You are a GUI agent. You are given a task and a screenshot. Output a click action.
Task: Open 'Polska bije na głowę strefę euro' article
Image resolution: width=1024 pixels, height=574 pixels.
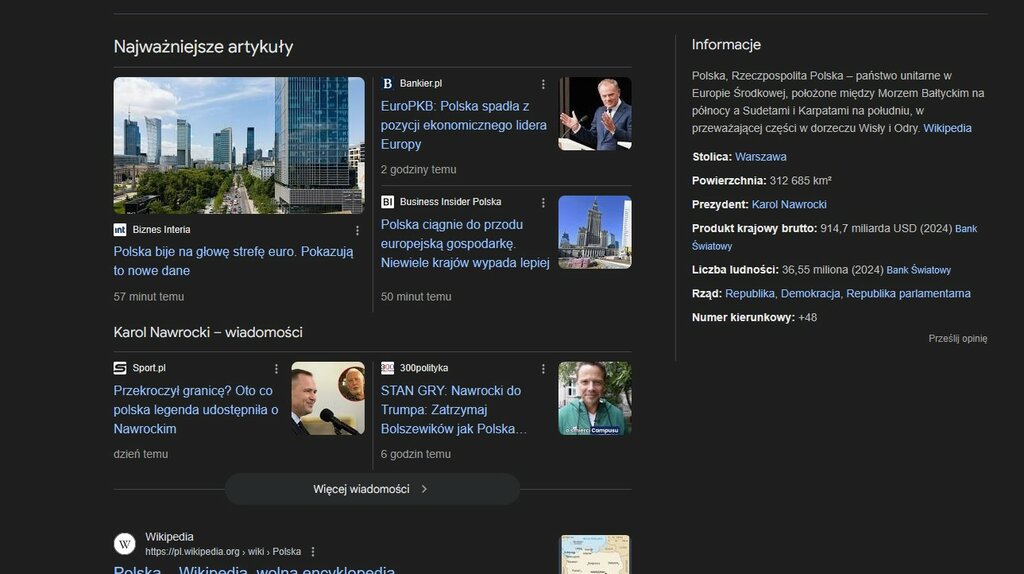coord(233,261)
